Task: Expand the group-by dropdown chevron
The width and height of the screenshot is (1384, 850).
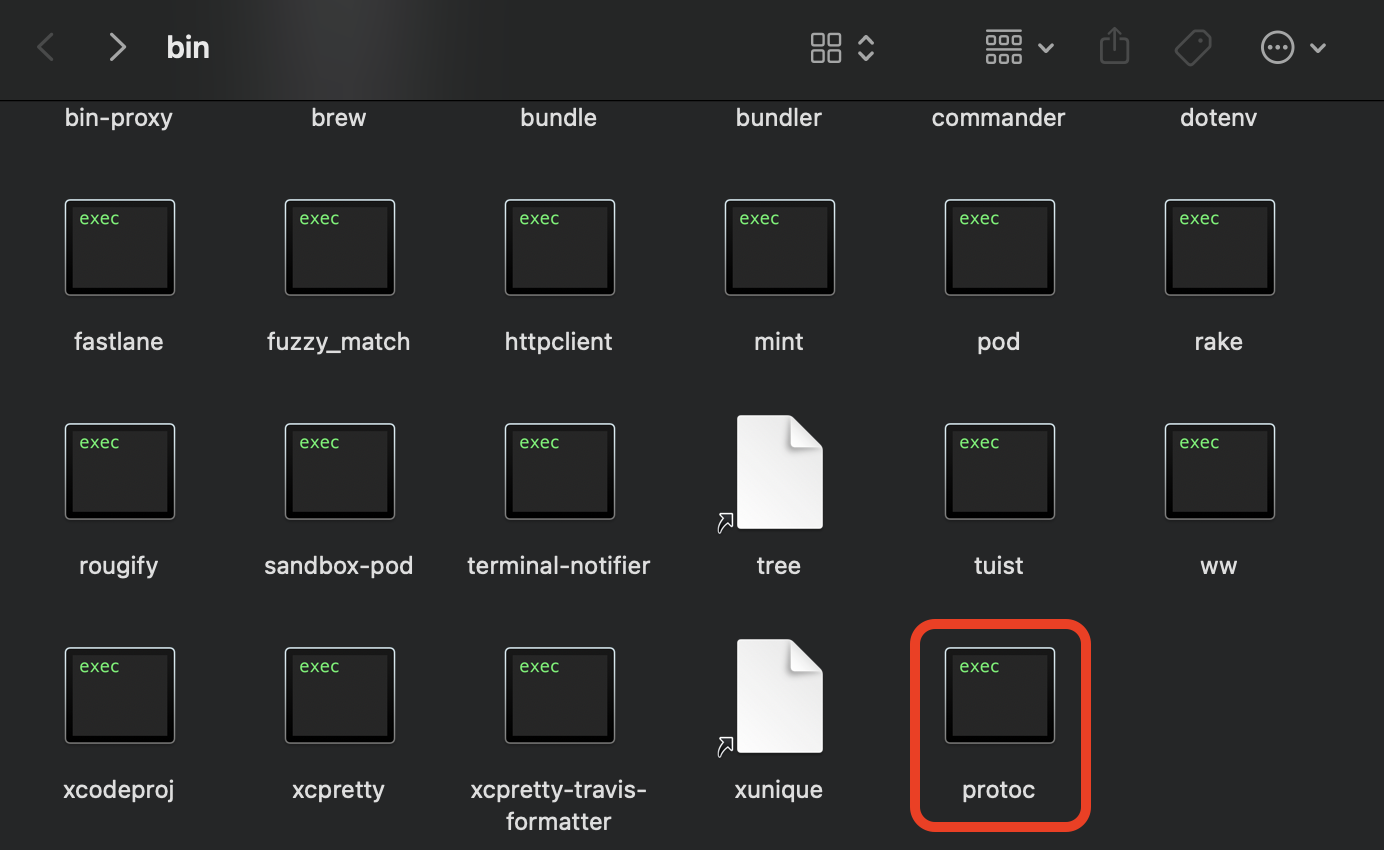Action: coord(1046,48)
